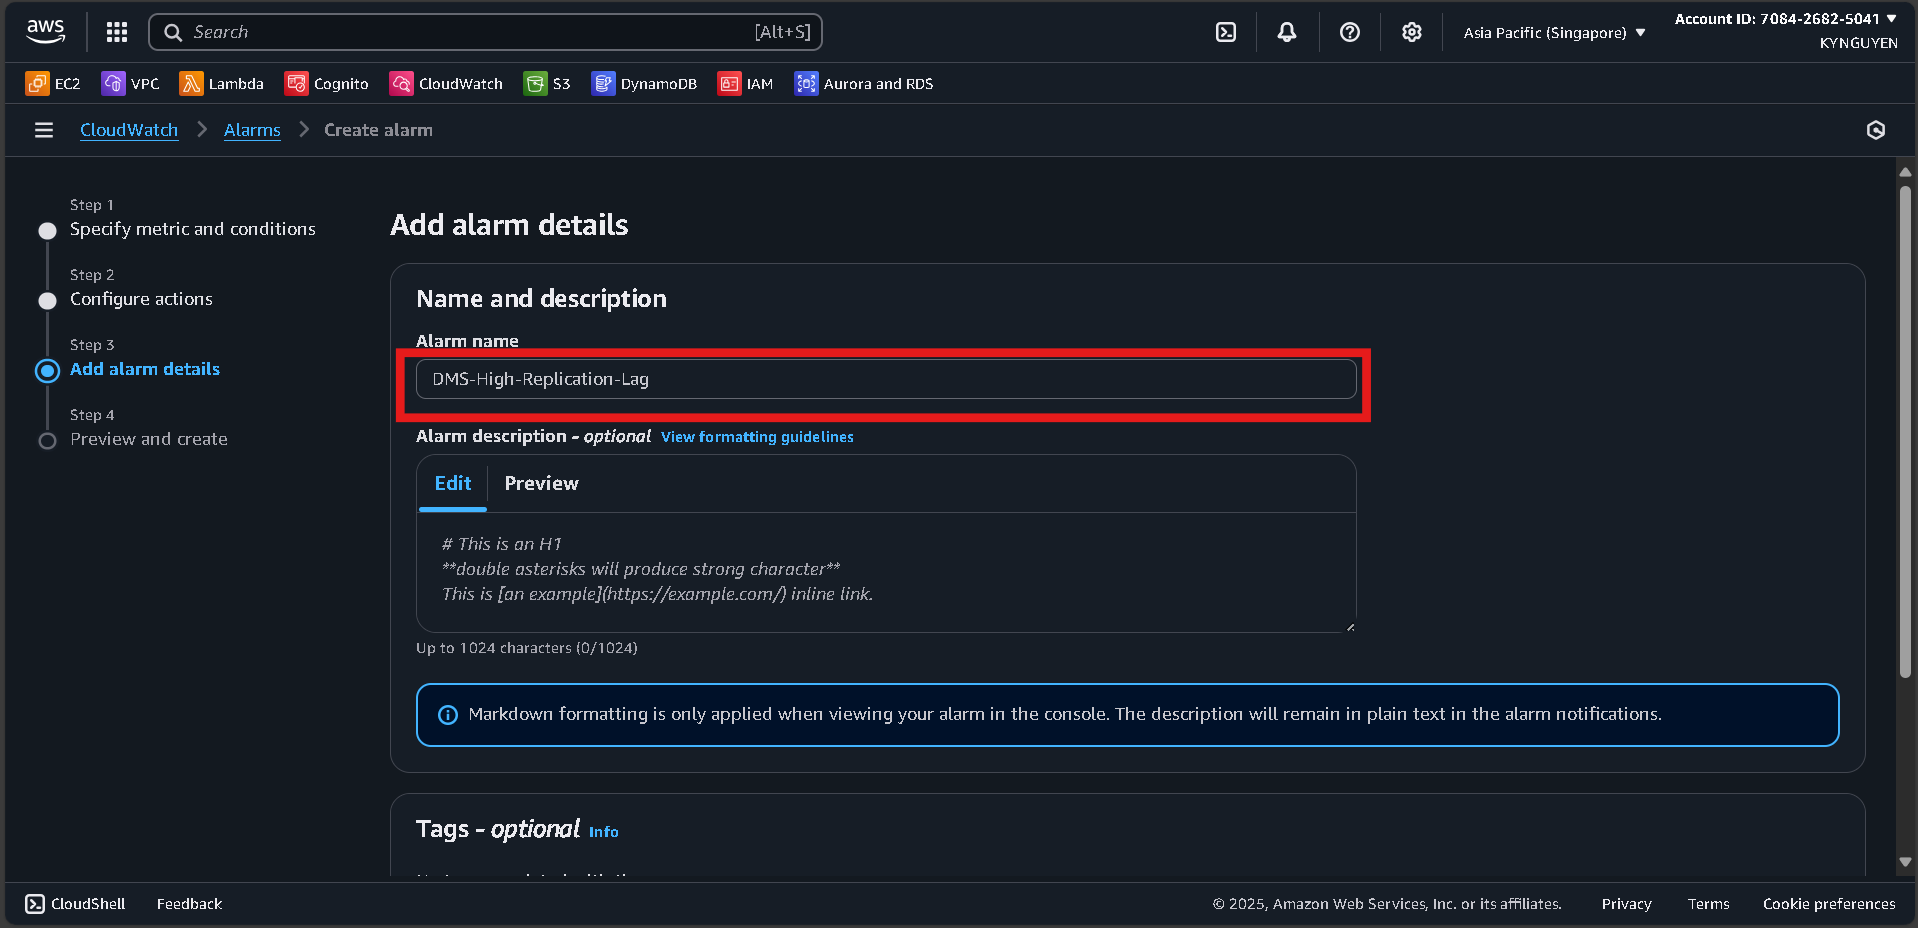Screen dimensions: 1918x928
Task: Open the S3 service shortcut
Action: click(x=547, y=83)
